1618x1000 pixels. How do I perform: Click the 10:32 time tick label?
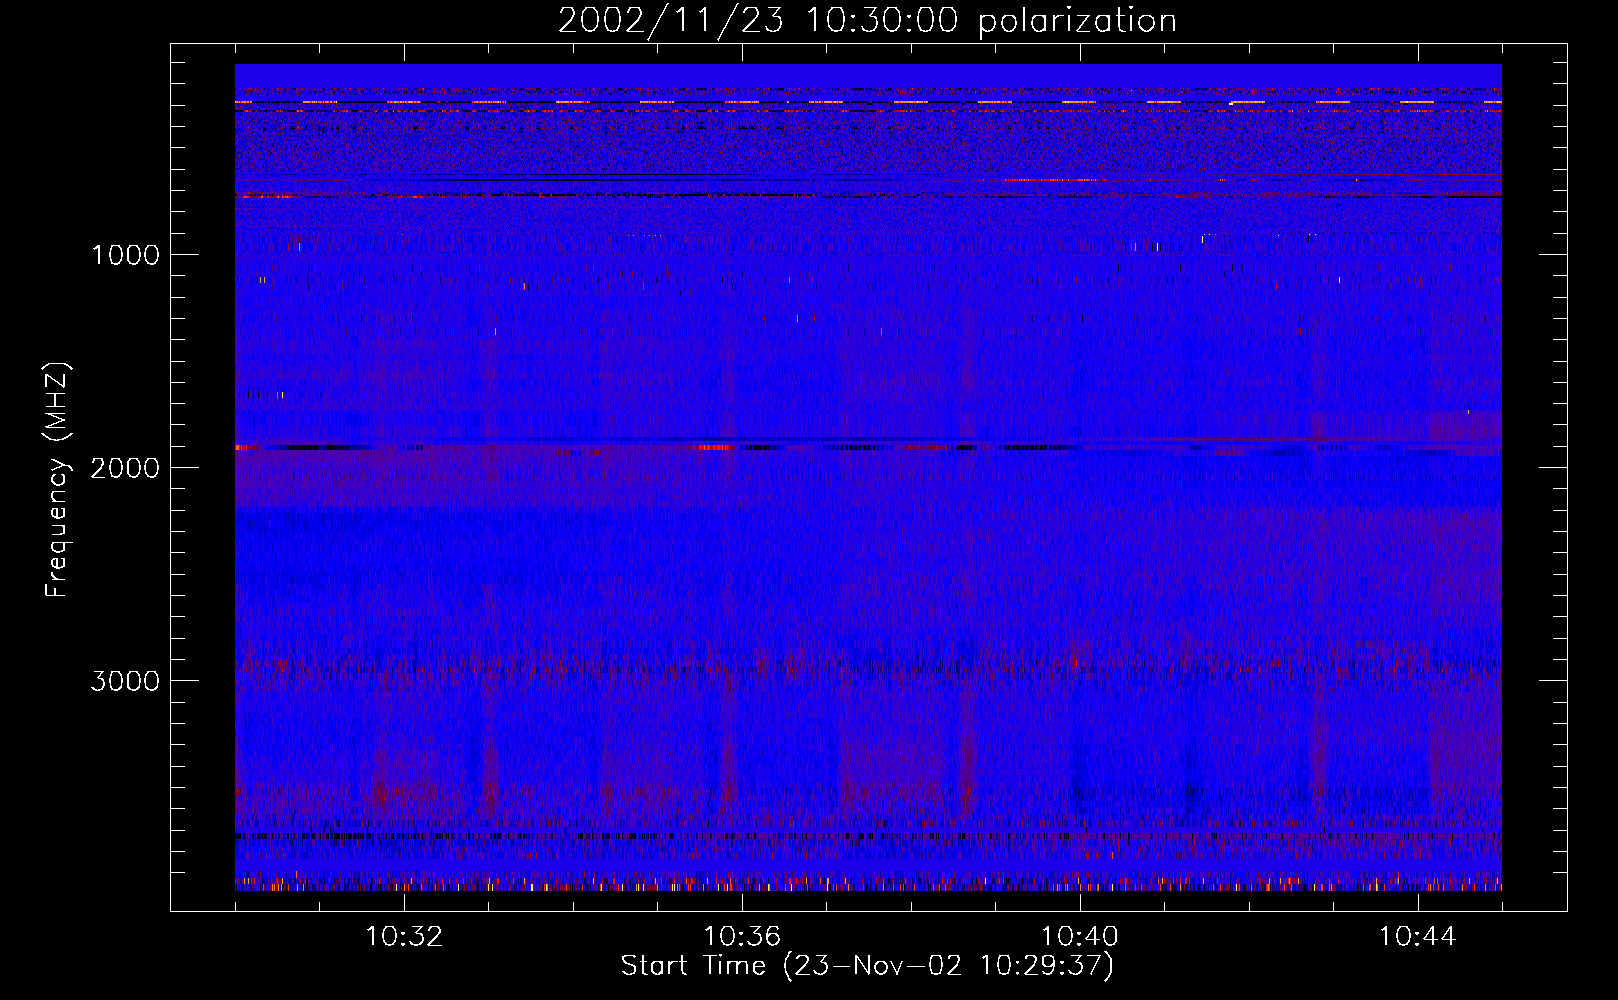click(x=404, y=937)
